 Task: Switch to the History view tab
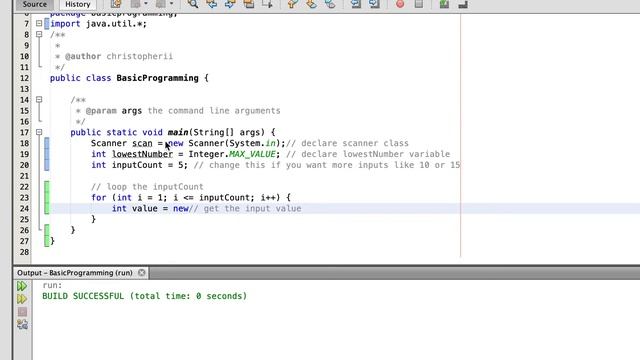click(78, 4)
